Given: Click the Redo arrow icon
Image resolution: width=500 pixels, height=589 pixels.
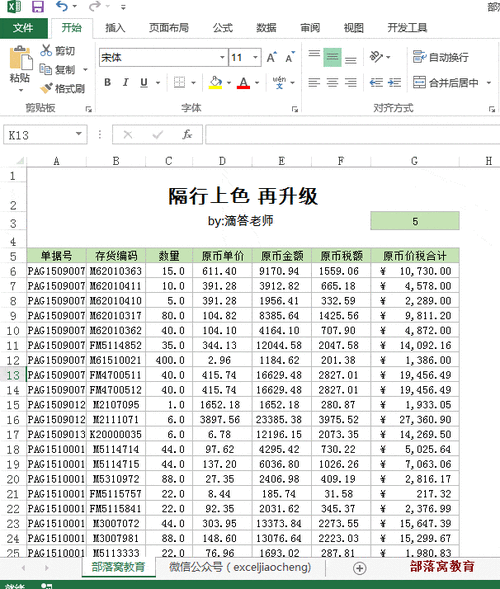Looking at the screenshot, I should click(94, 6).
